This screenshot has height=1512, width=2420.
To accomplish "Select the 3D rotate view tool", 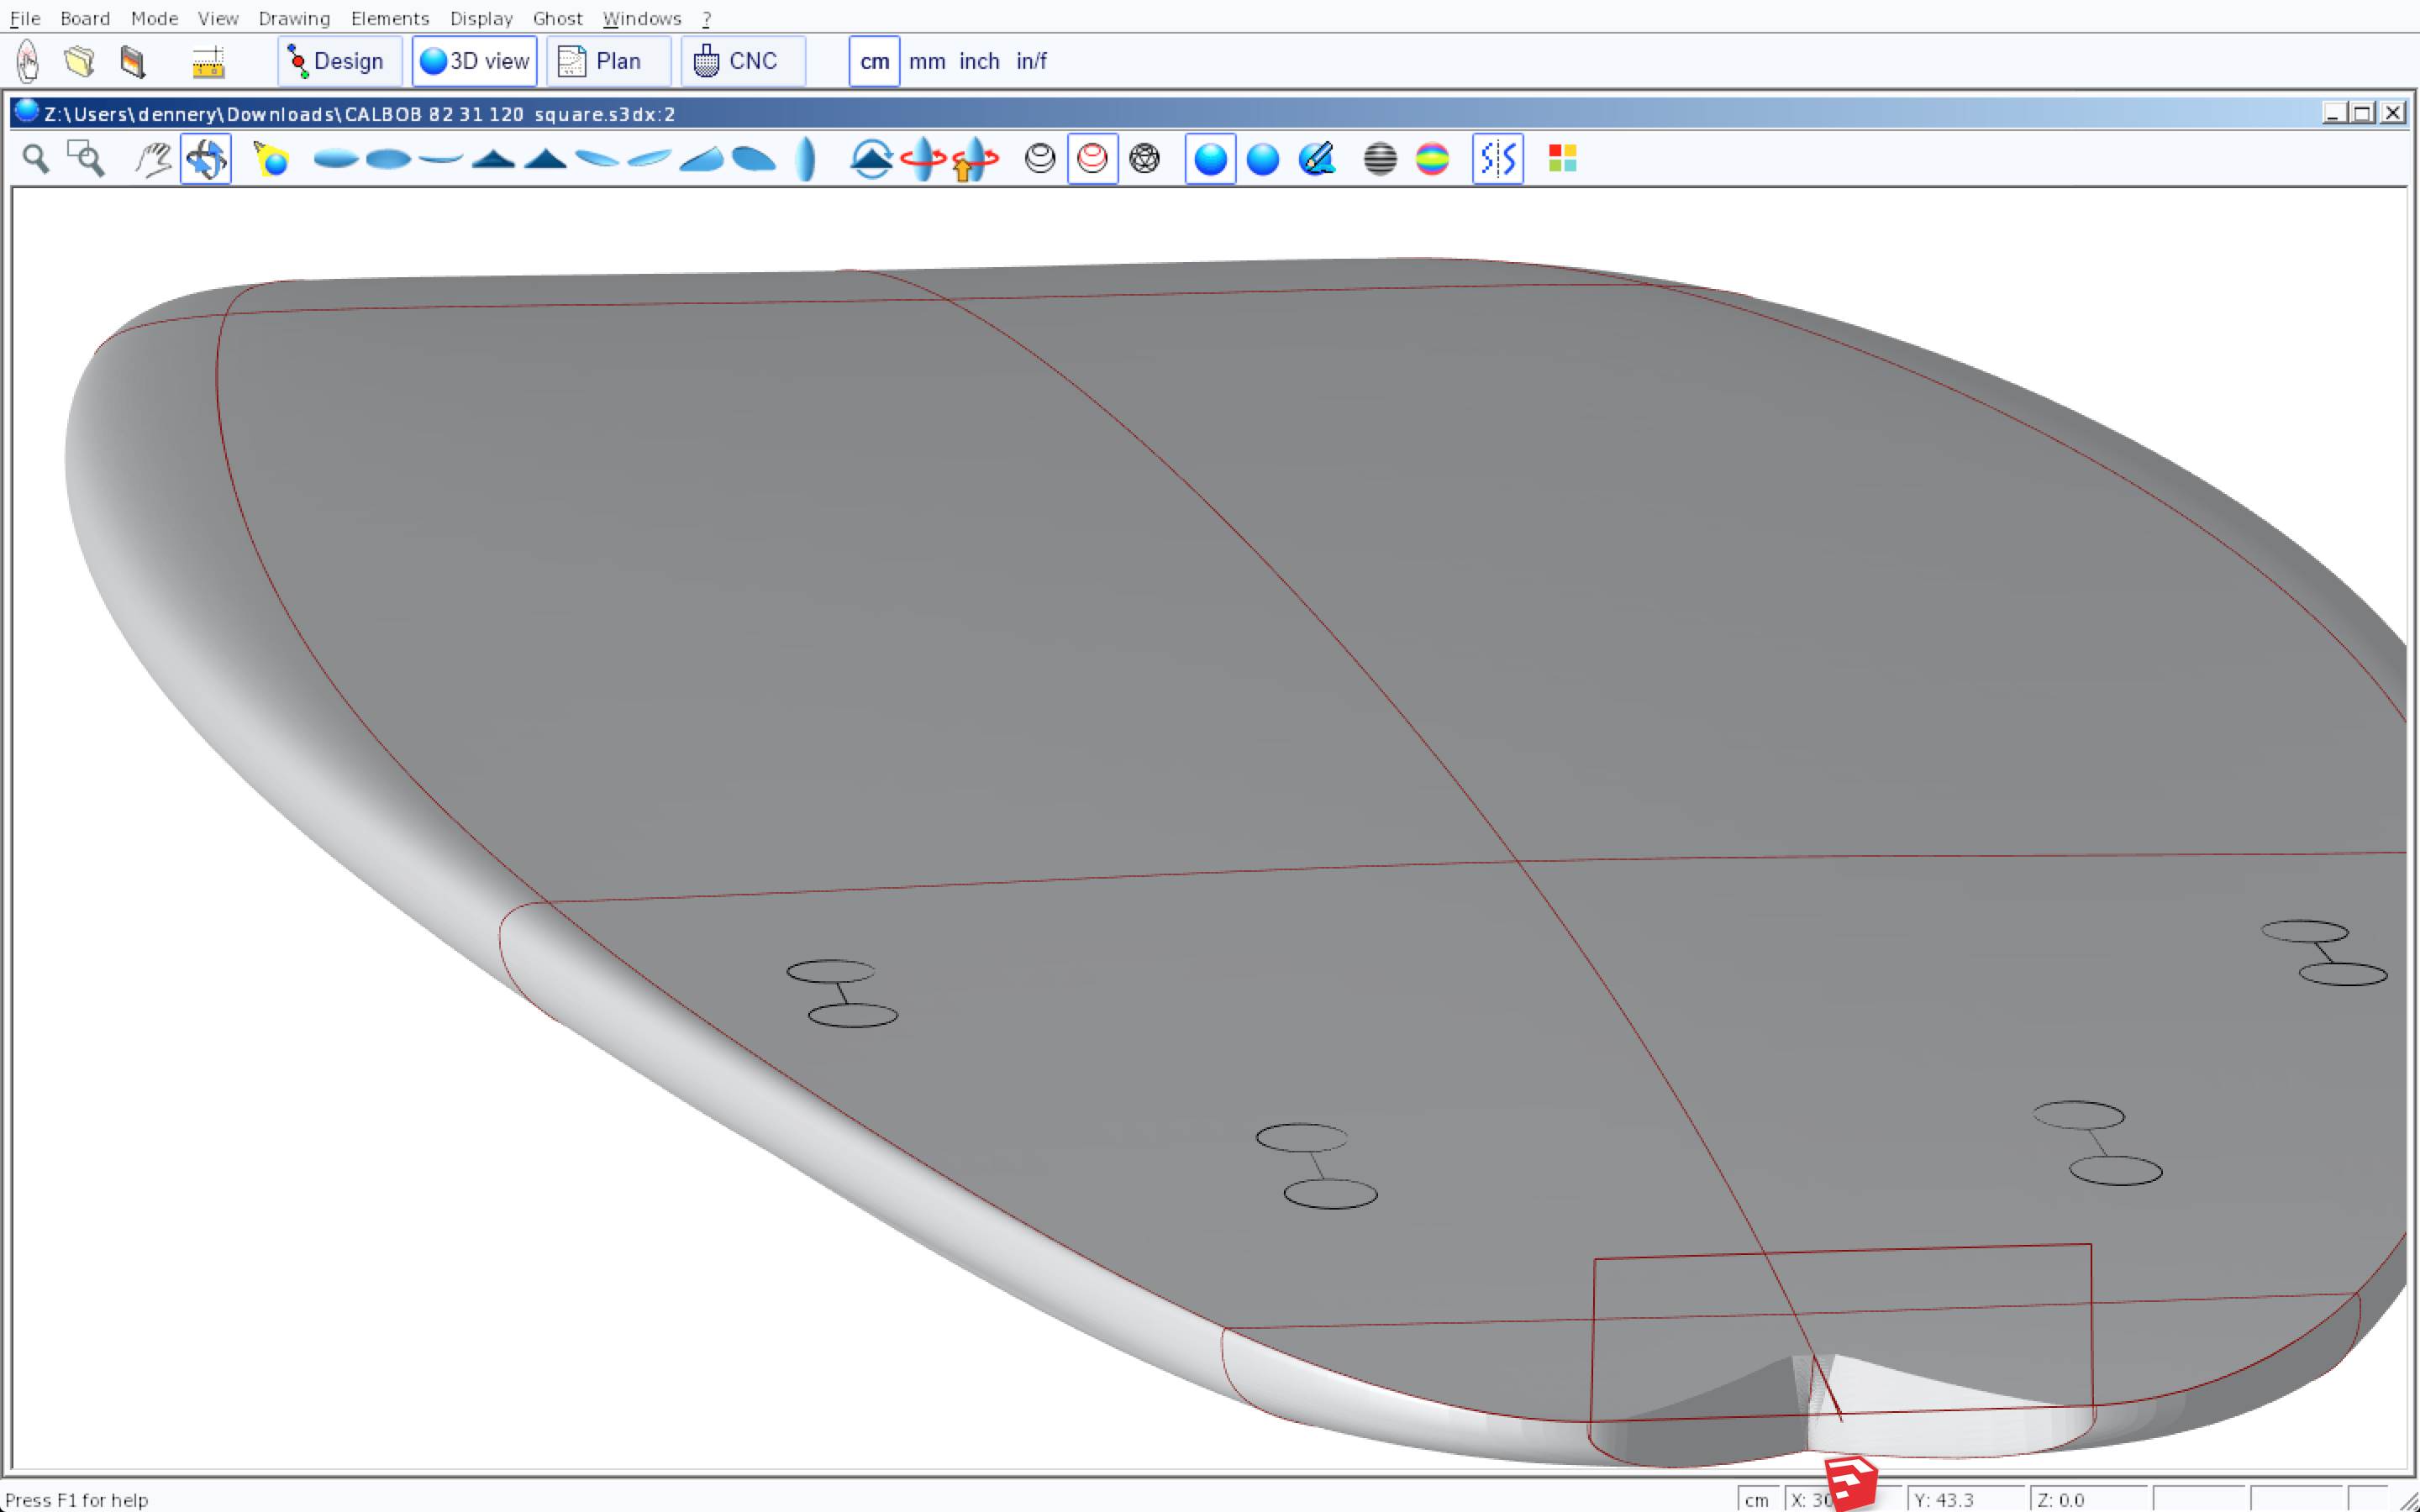I will click(x=206, y=159).
